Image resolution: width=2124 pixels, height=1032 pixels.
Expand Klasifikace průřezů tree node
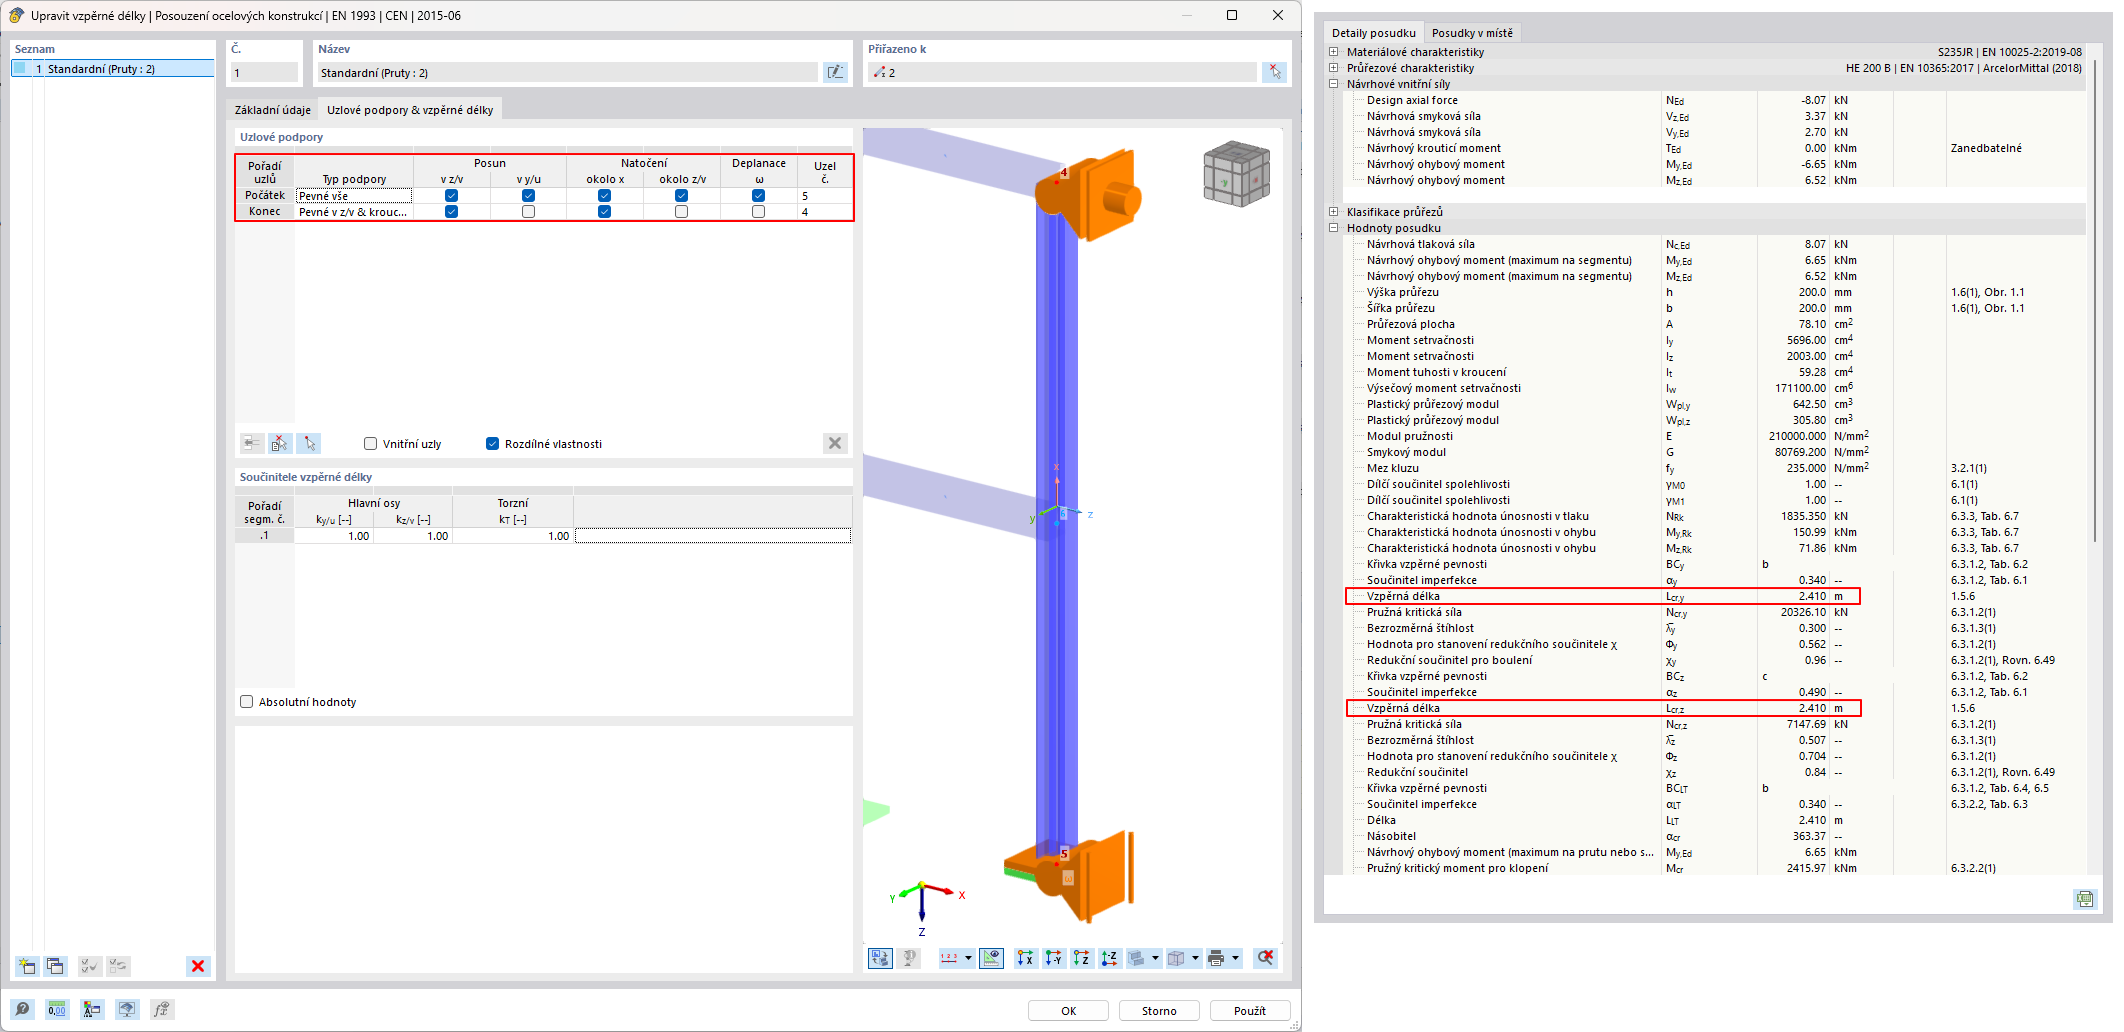click(x=1333, y=212)
